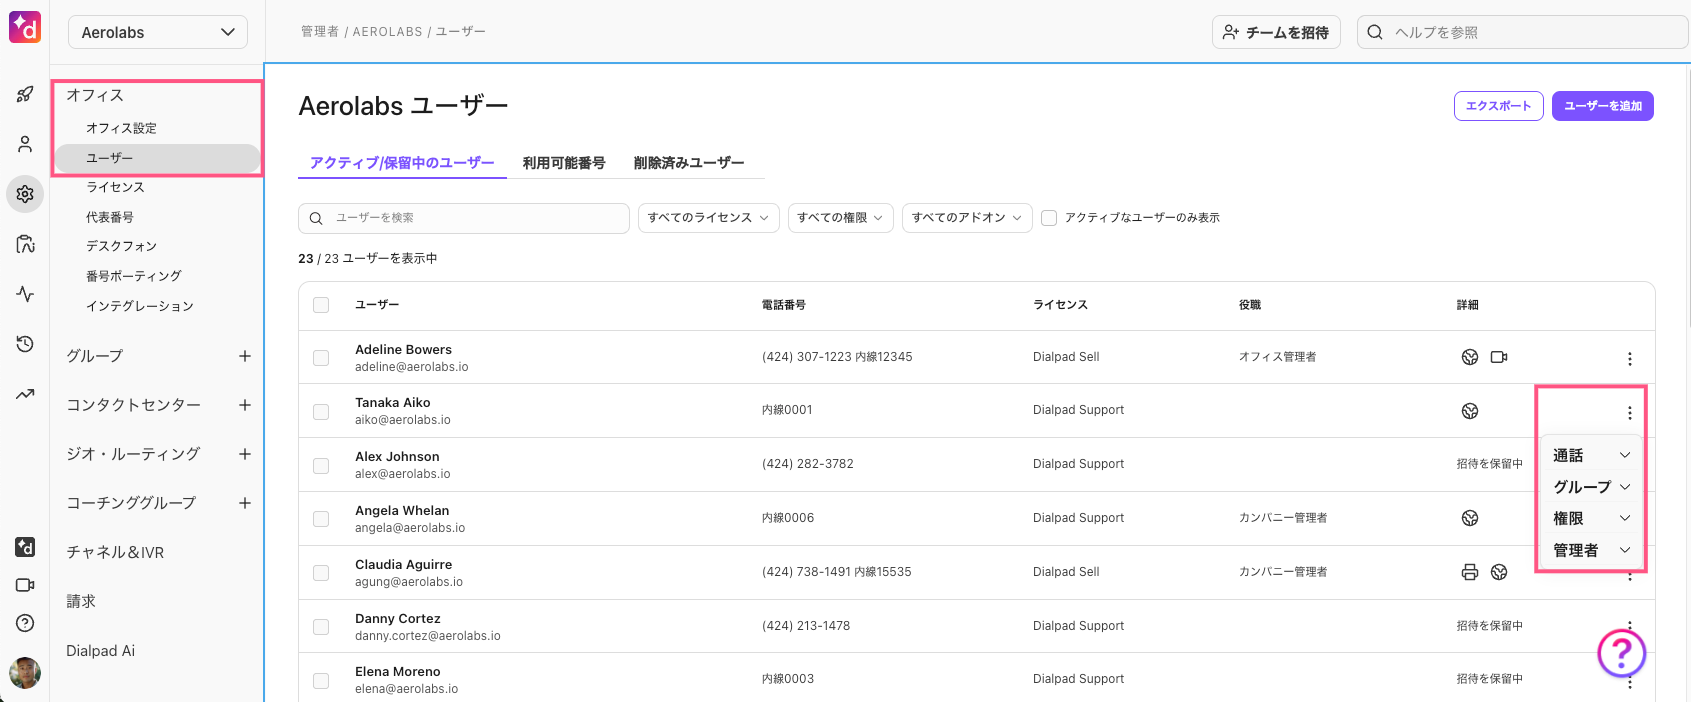Open the Aerolabs office selector dropdown
Image resolution: width=1691 pixels, height=702 pixels.
click(x=158, y=32)
